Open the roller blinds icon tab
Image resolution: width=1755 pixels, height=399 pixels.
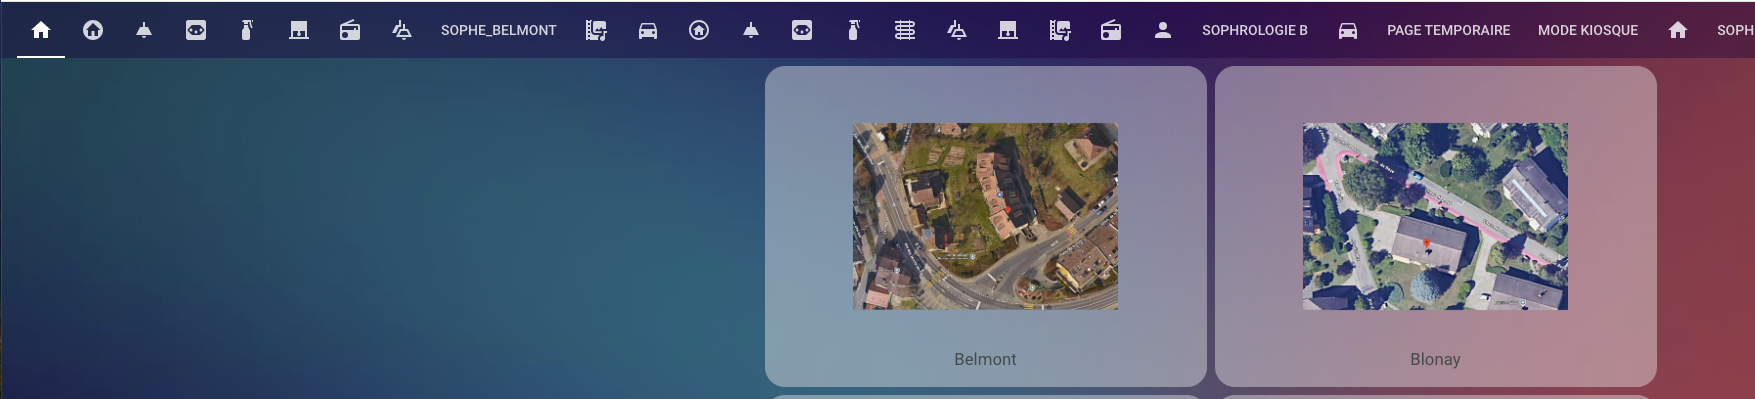tap(905, 30)
